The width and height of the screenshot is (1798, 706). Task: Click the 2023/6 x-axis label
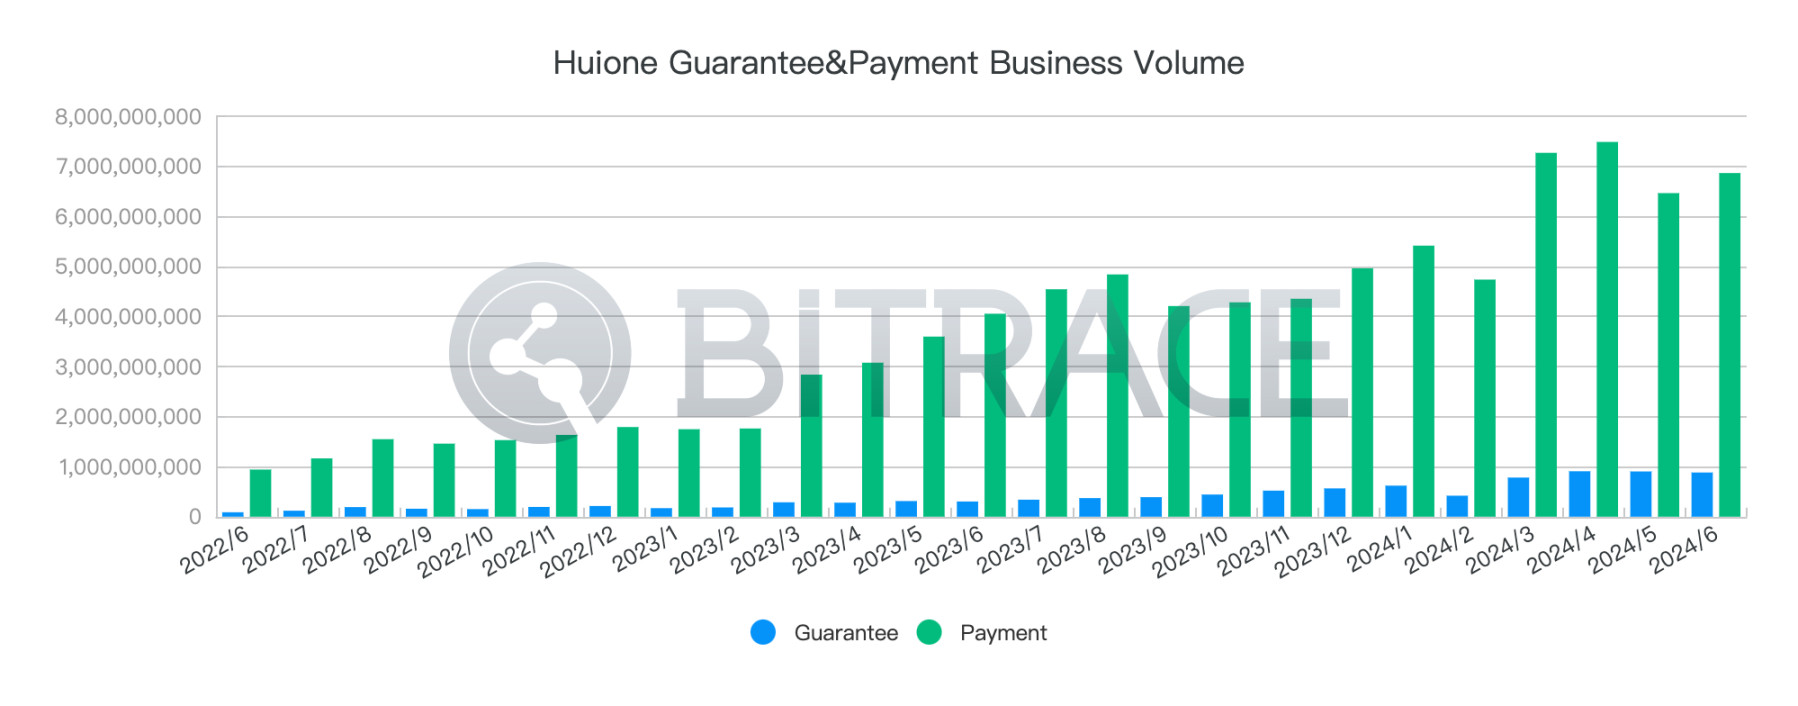[948, 549]
